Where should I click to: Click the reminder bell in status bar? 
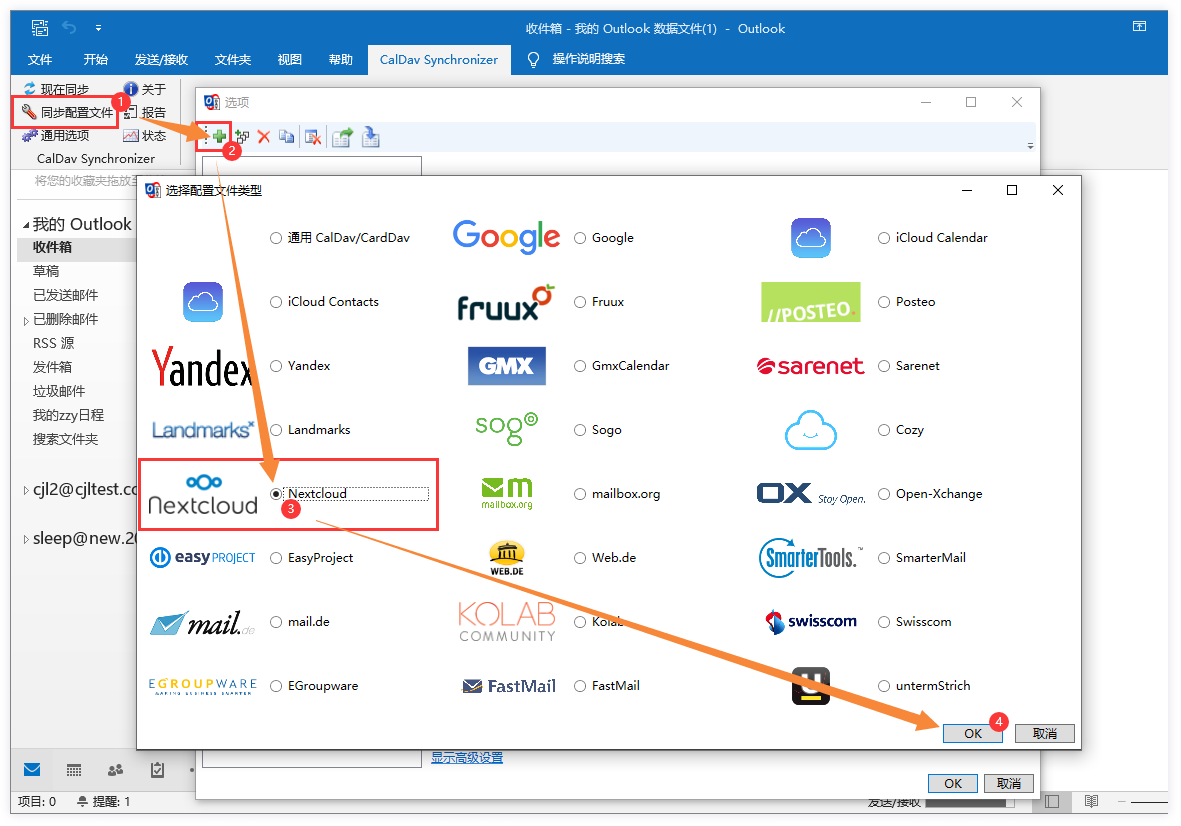click(82, 802)
